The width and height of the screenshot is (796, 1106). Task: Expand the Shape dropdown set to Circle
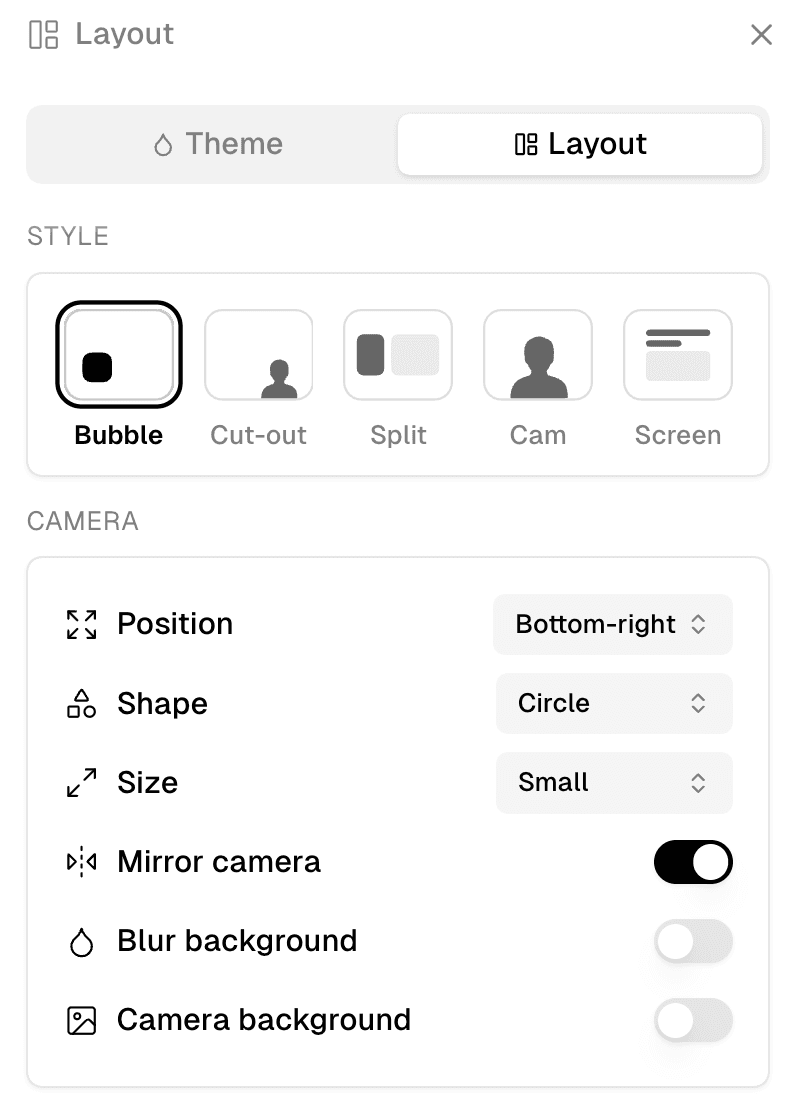pyautogui.click(x=614, y=703)
